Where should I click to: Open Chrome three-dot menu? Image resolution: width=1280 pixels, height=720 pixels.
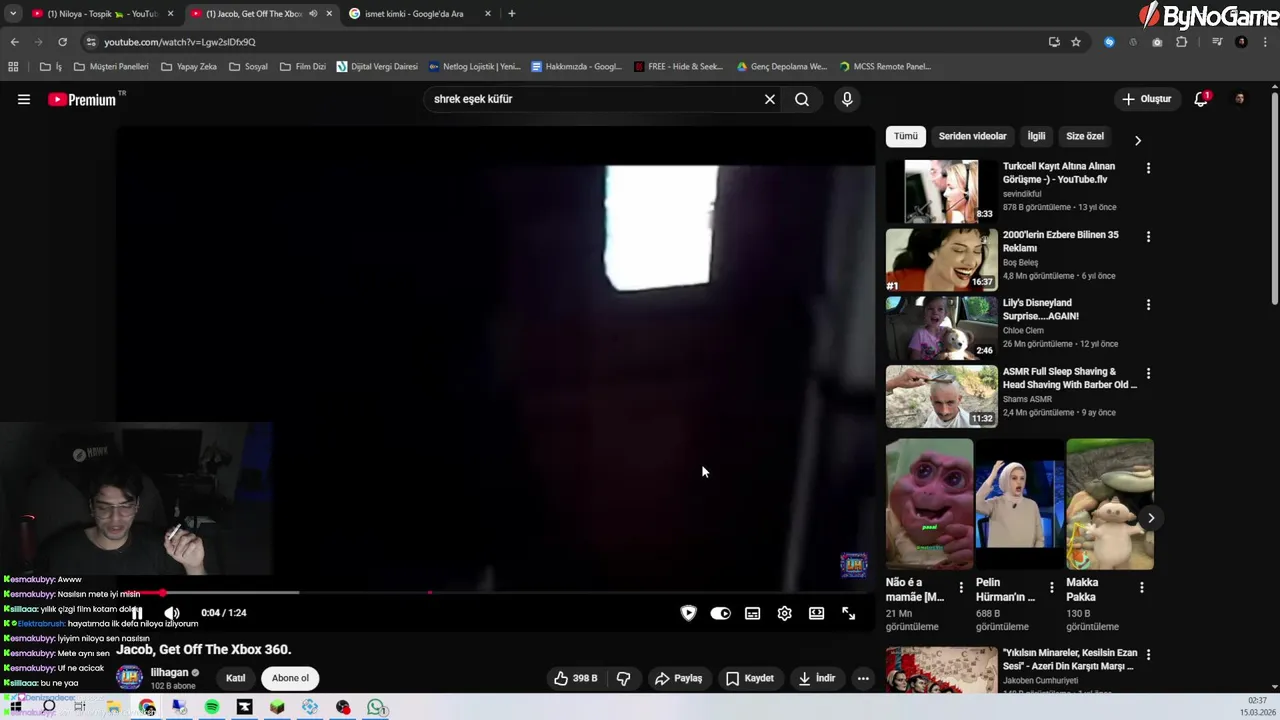pyautogui.click(x=1266, y=42)
